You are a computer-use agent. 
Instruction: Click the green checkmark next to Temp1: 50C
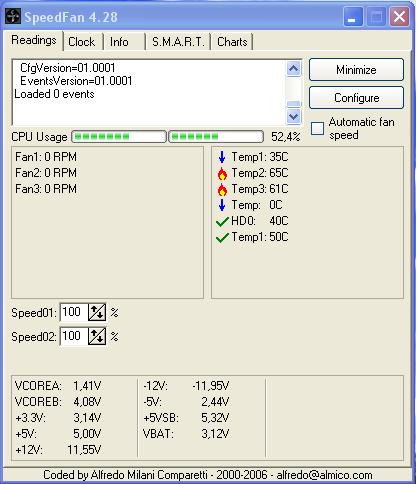click(x=222, y=237)
